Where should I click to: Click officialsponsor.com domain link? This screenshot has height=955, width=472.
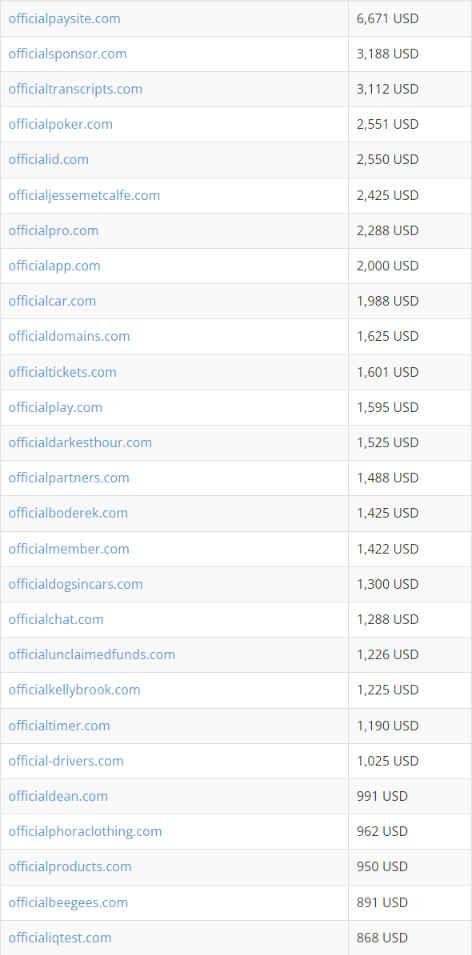coord(68,54)
